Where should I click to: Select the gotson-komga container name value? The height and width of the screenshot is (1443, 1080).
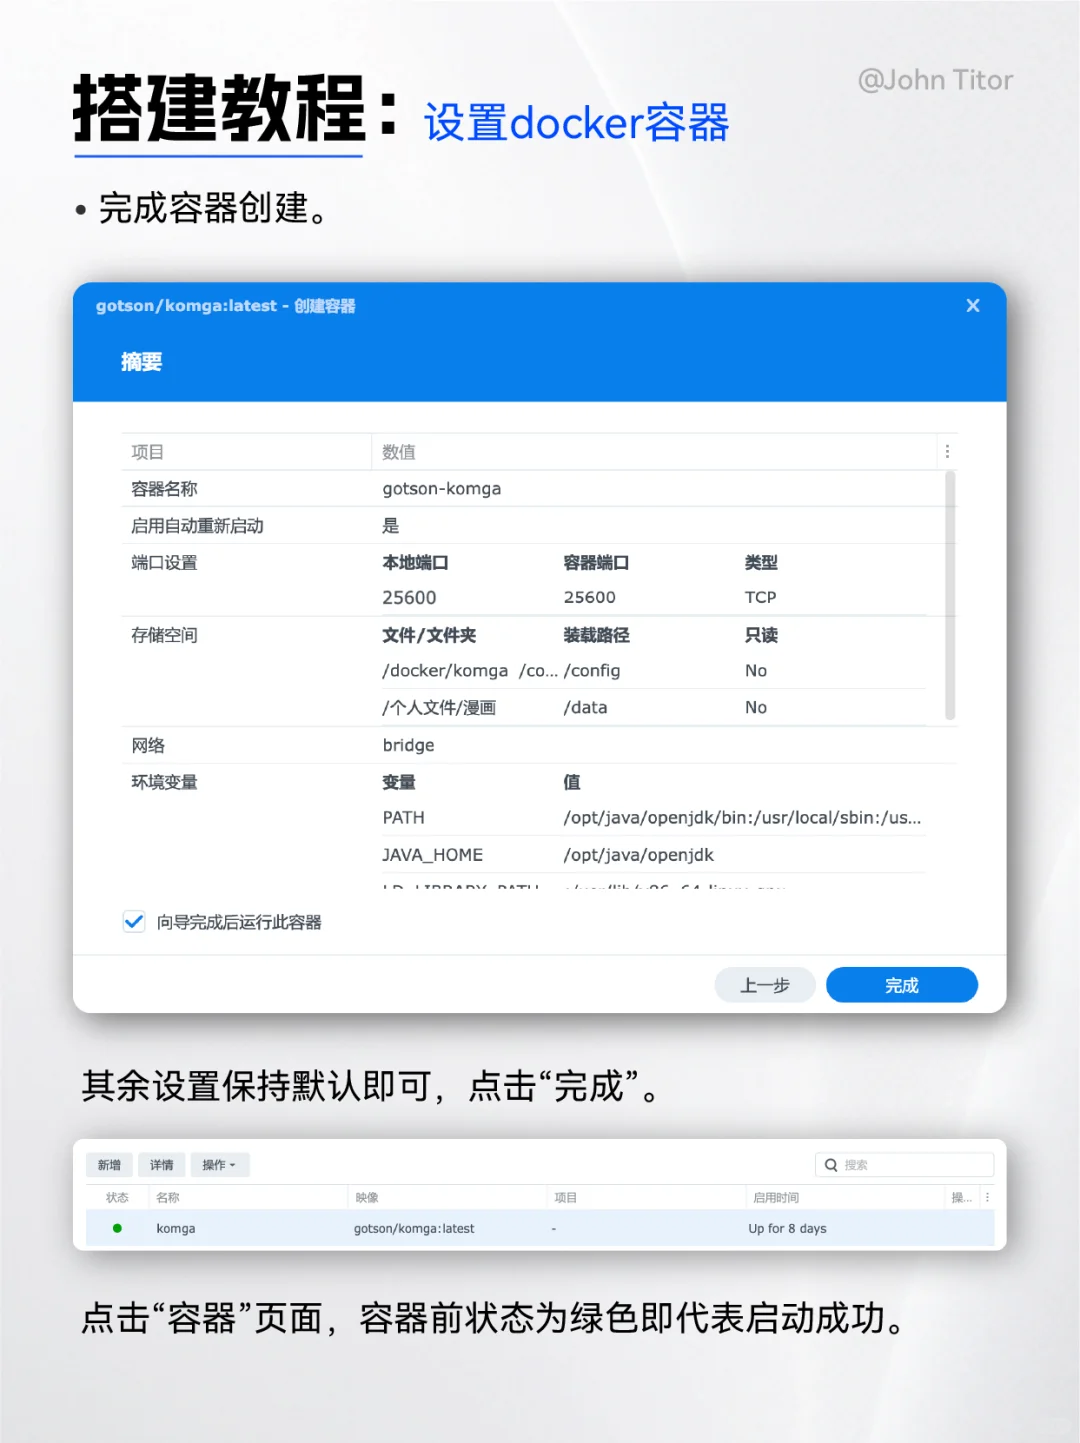tap(442, 489)
